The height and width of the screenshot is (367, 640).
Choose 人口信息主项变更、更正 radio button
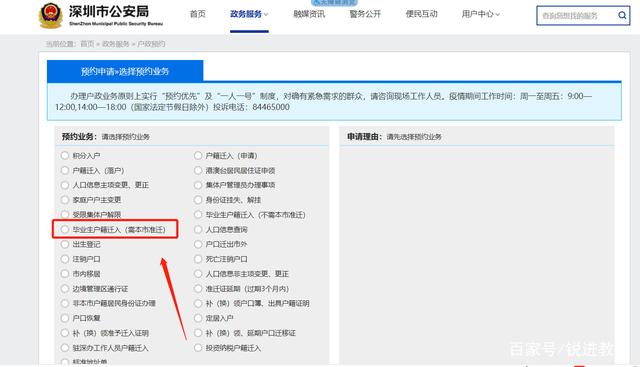(64, 185)
